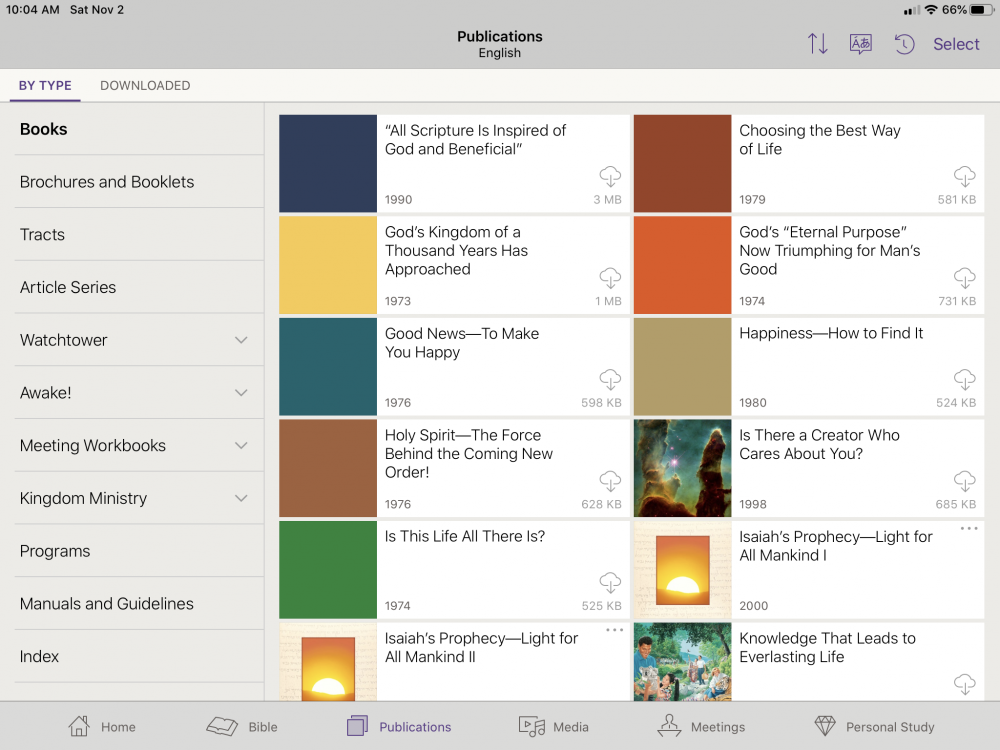
Task: Open Brochures and Booklets category
Action: (x=107, y=182)
